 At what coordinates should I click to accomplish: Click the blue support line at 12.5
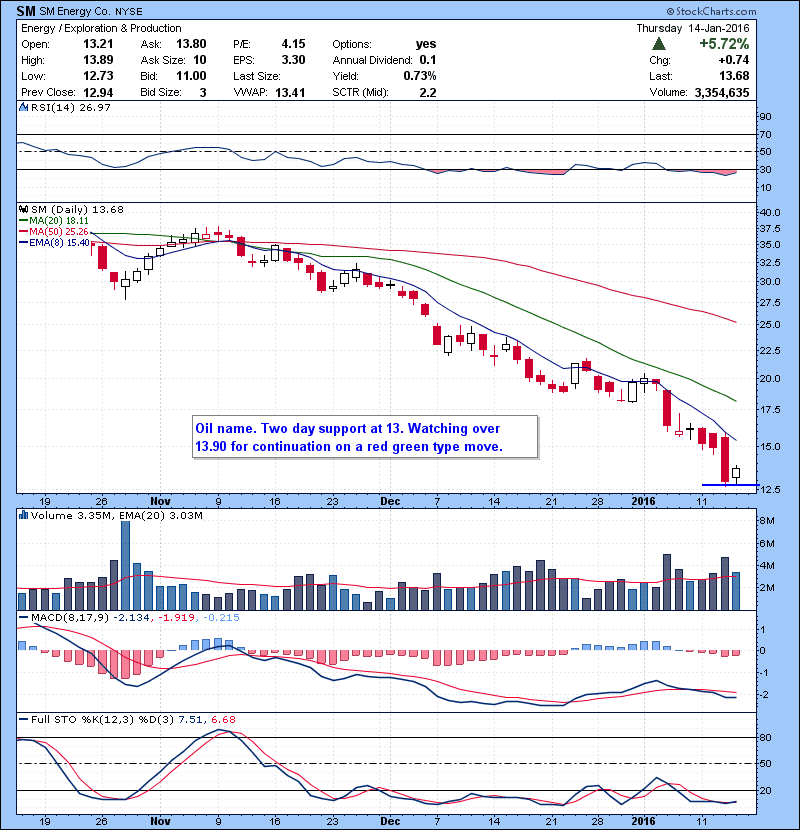pos(730,485)
